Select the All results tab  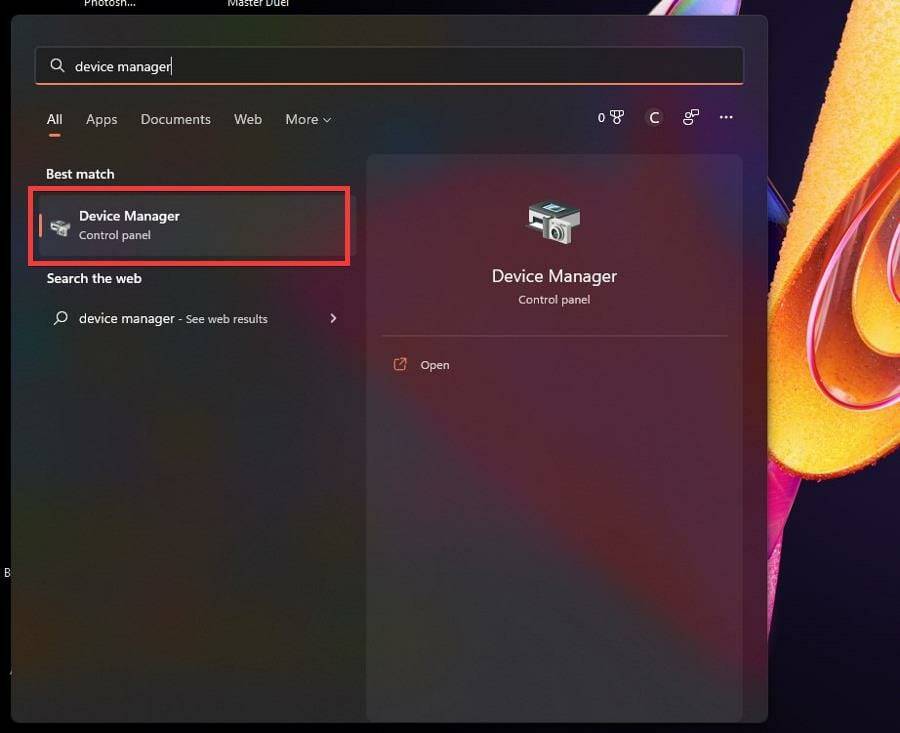(x=54, y=119)
